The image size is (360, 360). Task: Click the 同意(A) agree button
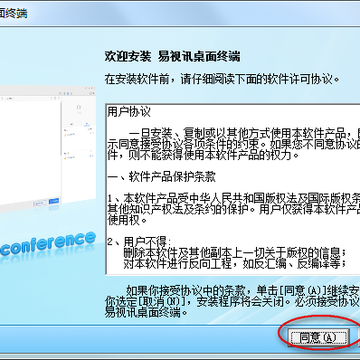click(x=318, y=337)
